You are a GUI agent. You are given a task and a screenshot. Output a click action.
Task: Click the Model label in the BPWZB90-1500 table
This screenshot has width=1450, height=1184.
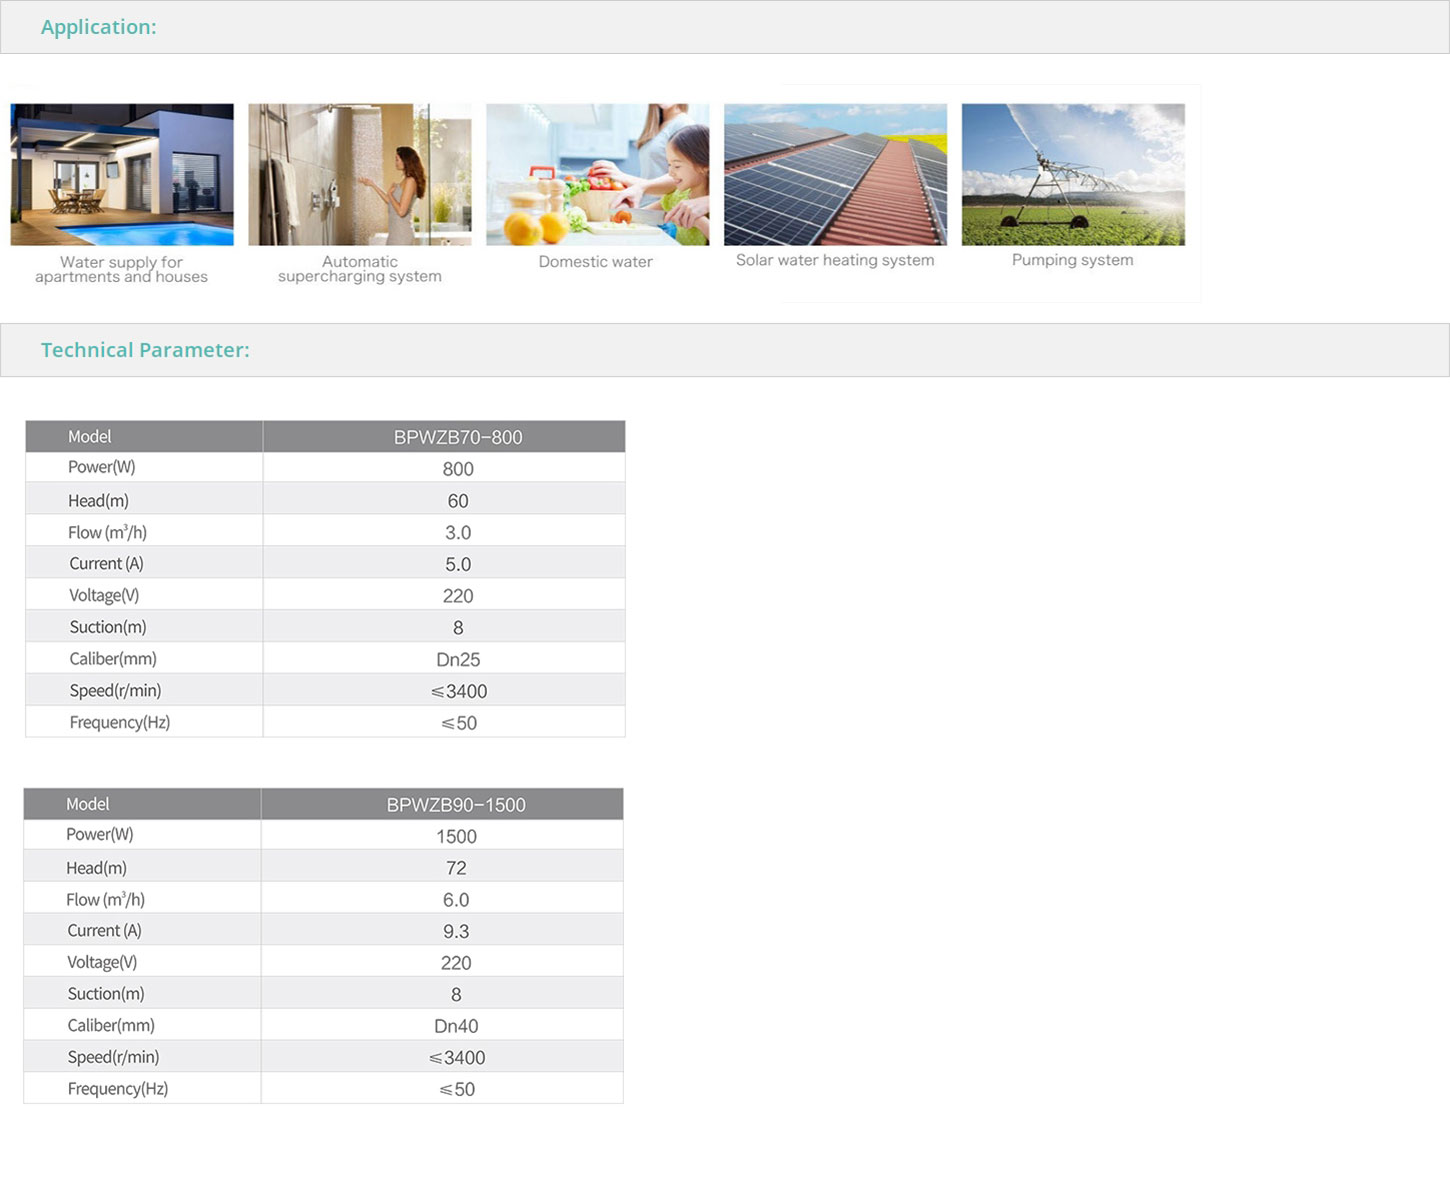pos(88,804)
